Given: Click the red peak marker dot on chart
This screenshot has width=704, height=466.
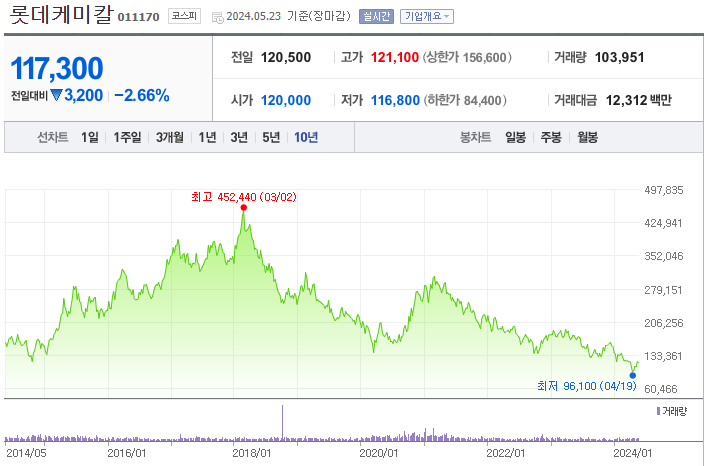Looking at the screenshot, I should click(x=244, y=207).
